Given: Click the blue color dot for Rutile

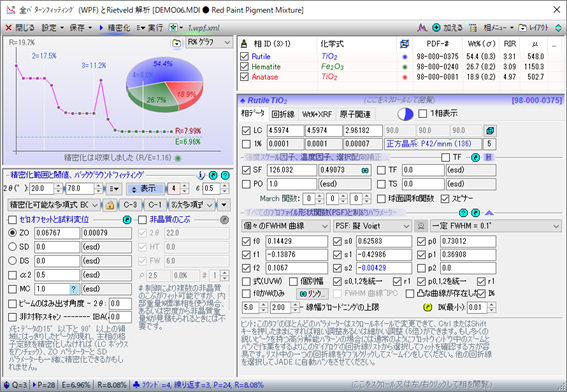Looking at the screenshot, I should click(x=405, y=57).
